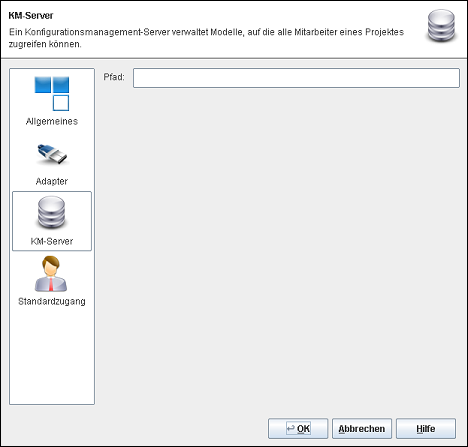The height and width of the screenshot is (447, 468).
Task: Click the return arrow icon on OK button
Action: [x=291, y=428]
